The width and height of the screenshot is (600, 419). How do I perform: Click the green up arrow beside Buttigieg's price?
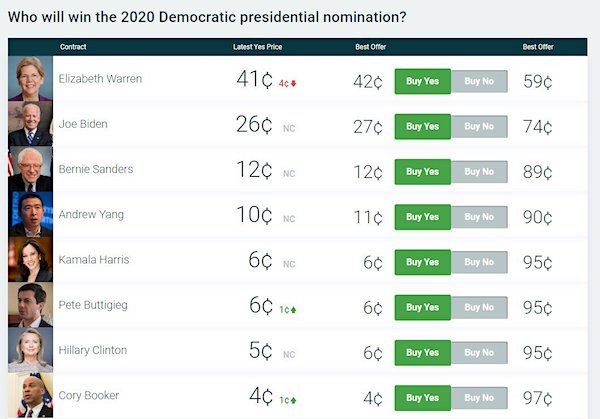click(x=293, y=310)
